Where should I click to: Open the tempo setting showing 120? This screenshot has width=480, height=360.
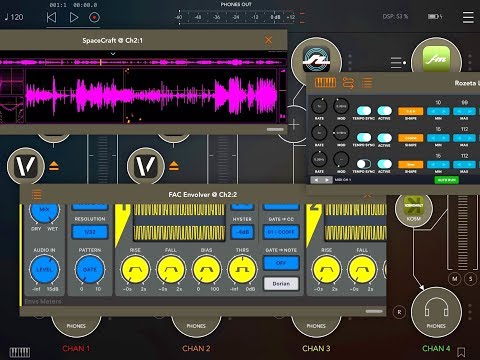click(x=14, y=17)
